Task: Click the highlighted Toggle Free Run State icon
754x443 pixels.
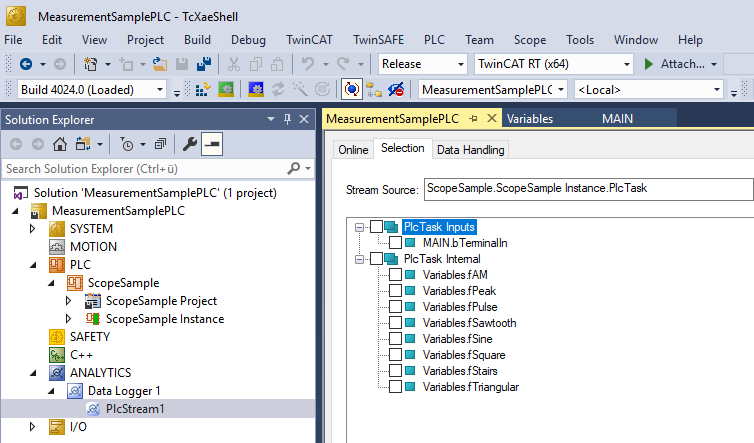Action: [x=352, y=89]
